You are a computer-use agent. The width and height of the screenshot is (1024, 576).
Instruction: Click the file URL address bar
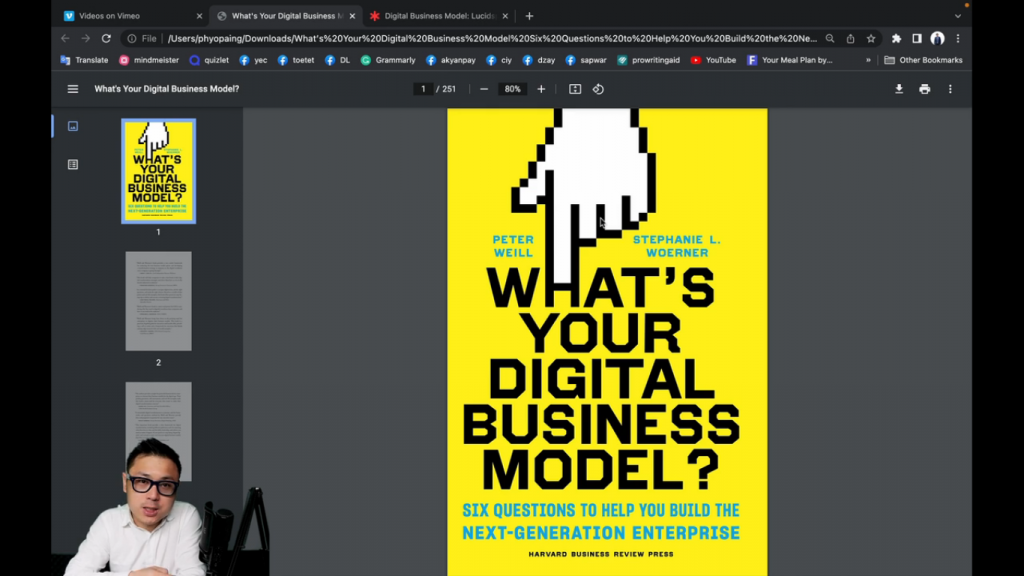pyautogui.click(x=492, y=39)
